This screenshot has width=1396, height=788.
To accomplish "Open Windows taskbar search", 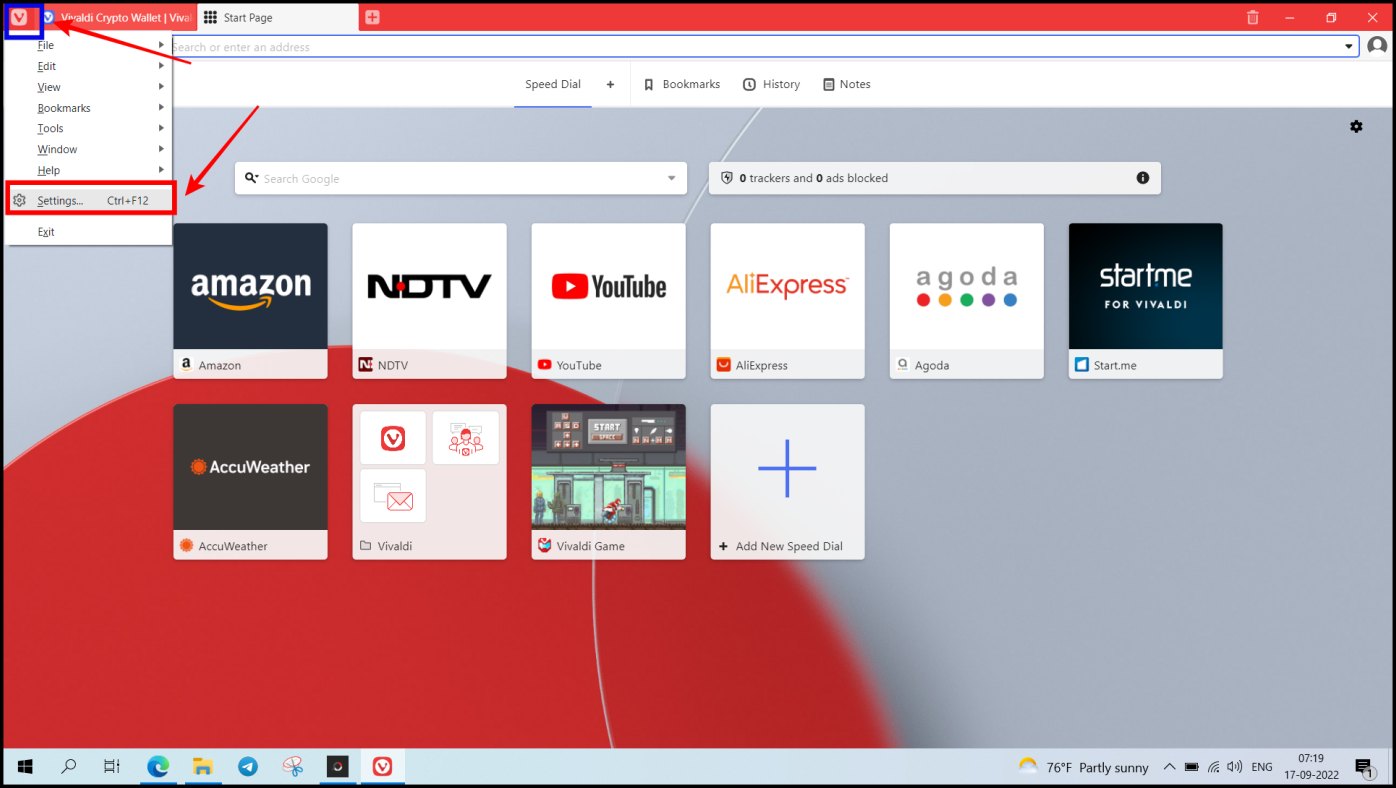I will pos(69,767).
